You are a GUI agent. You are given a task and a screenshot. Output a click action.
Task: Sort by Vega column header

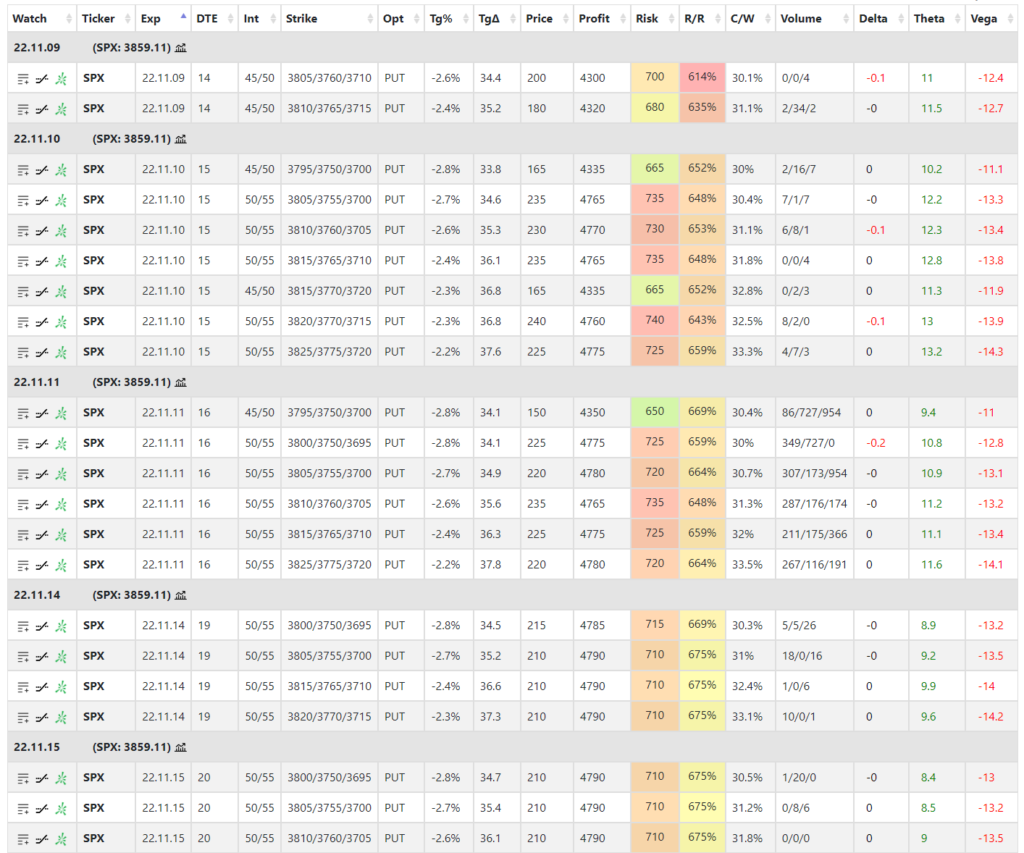pos(991,19)
